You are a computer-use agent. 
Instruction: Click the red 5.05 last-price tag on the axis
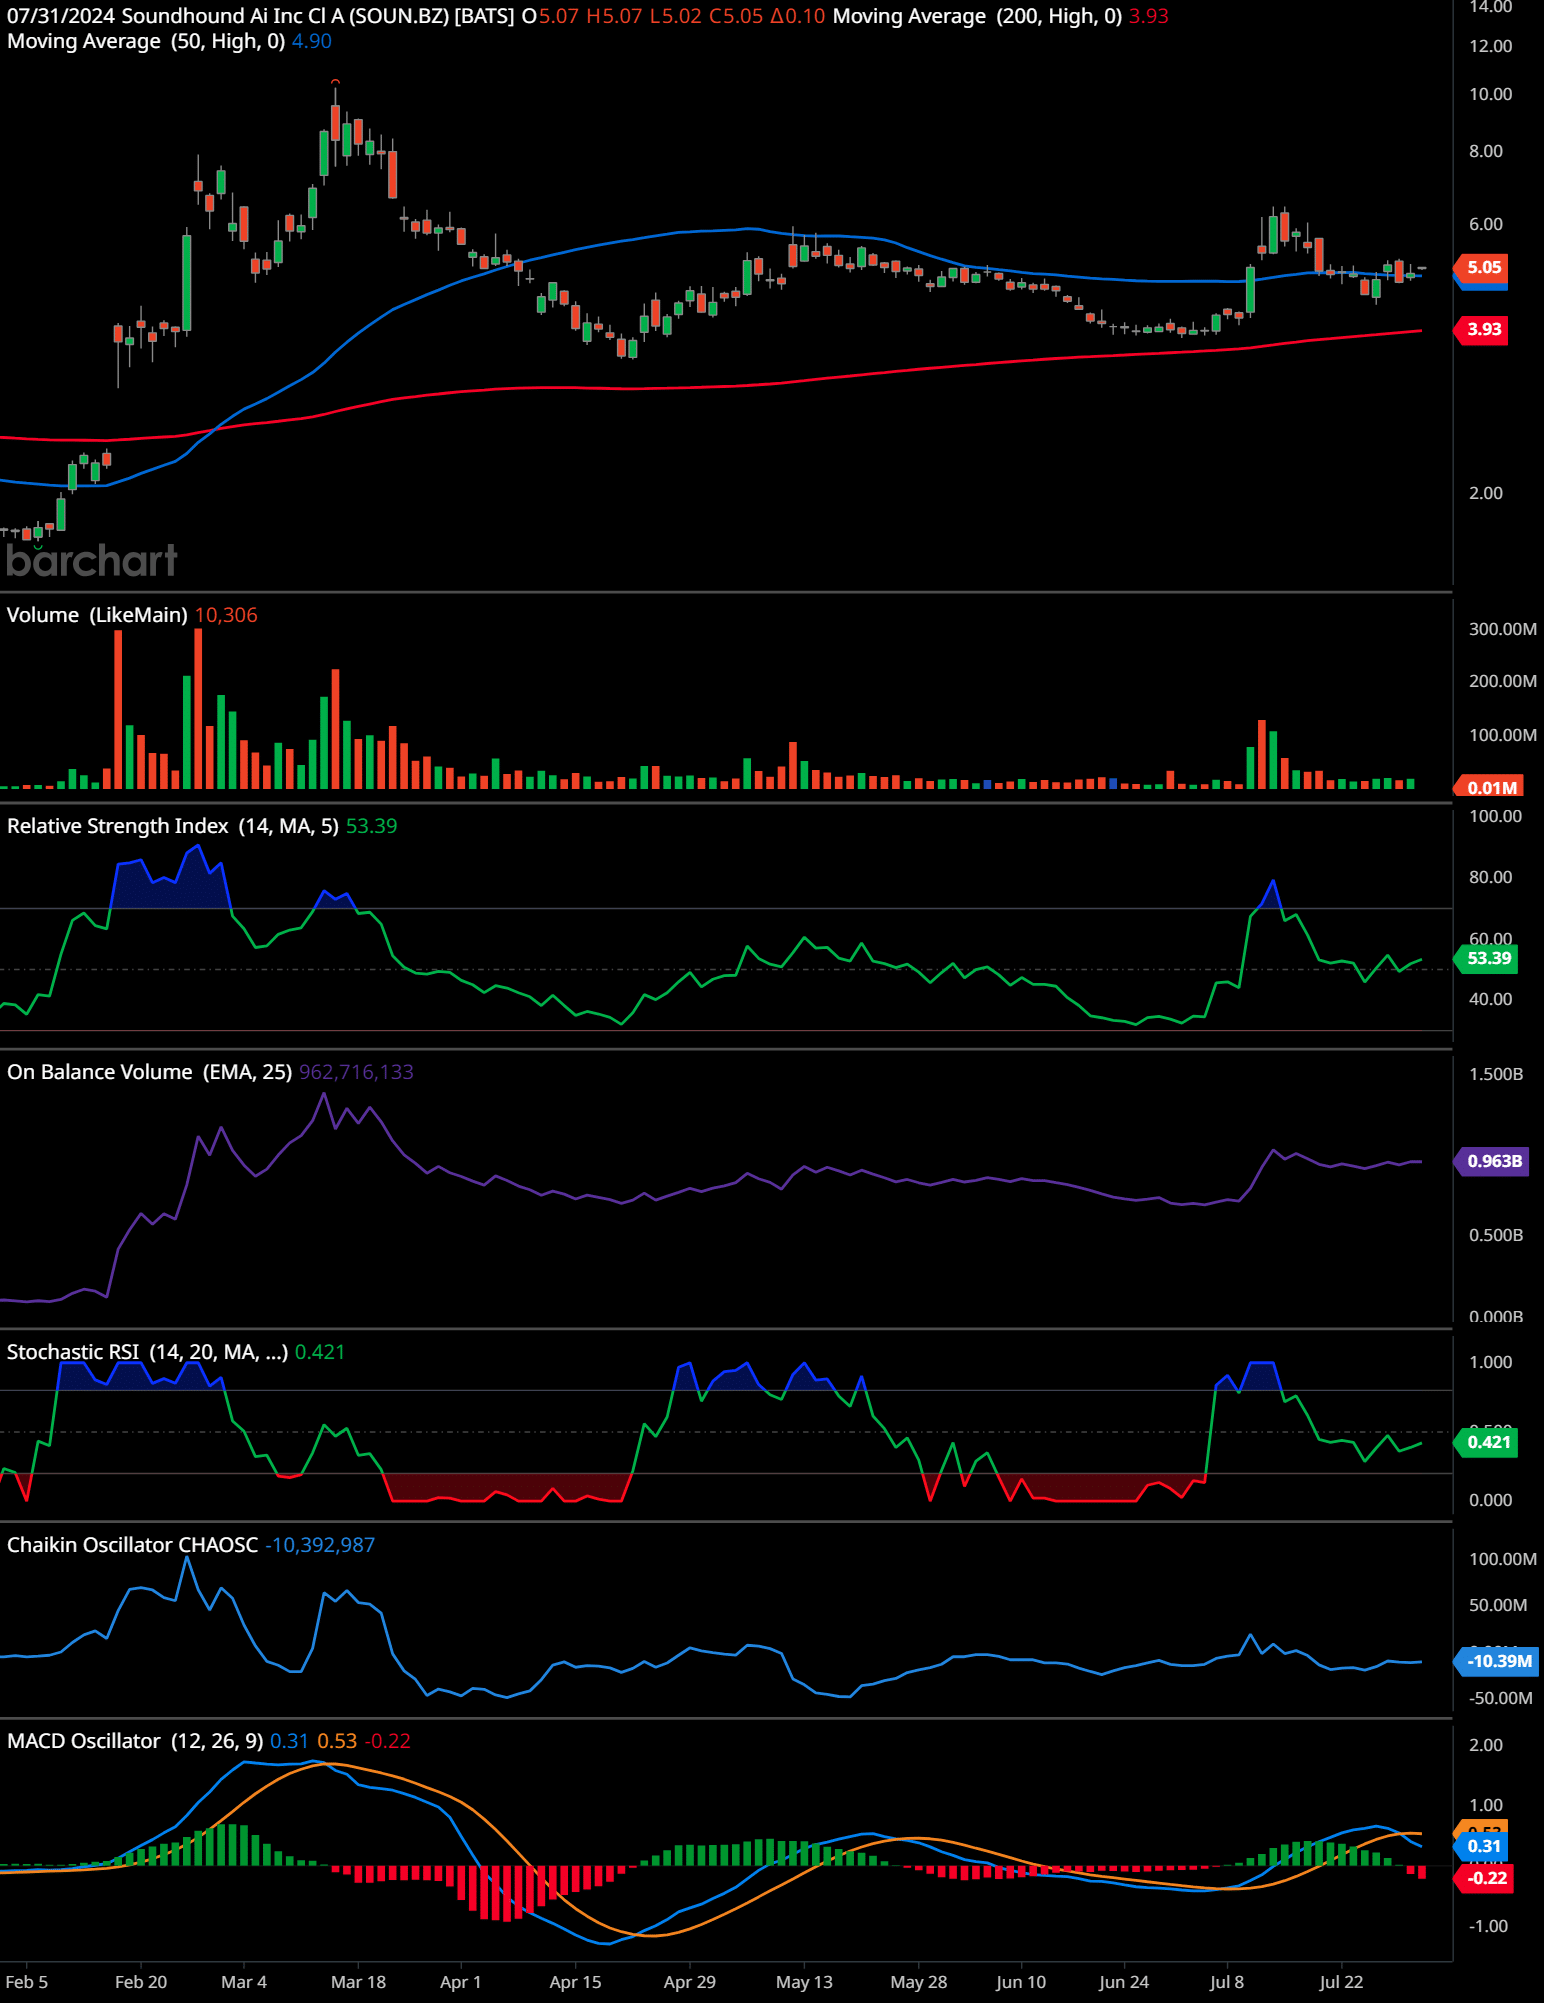click(1483, 267)
